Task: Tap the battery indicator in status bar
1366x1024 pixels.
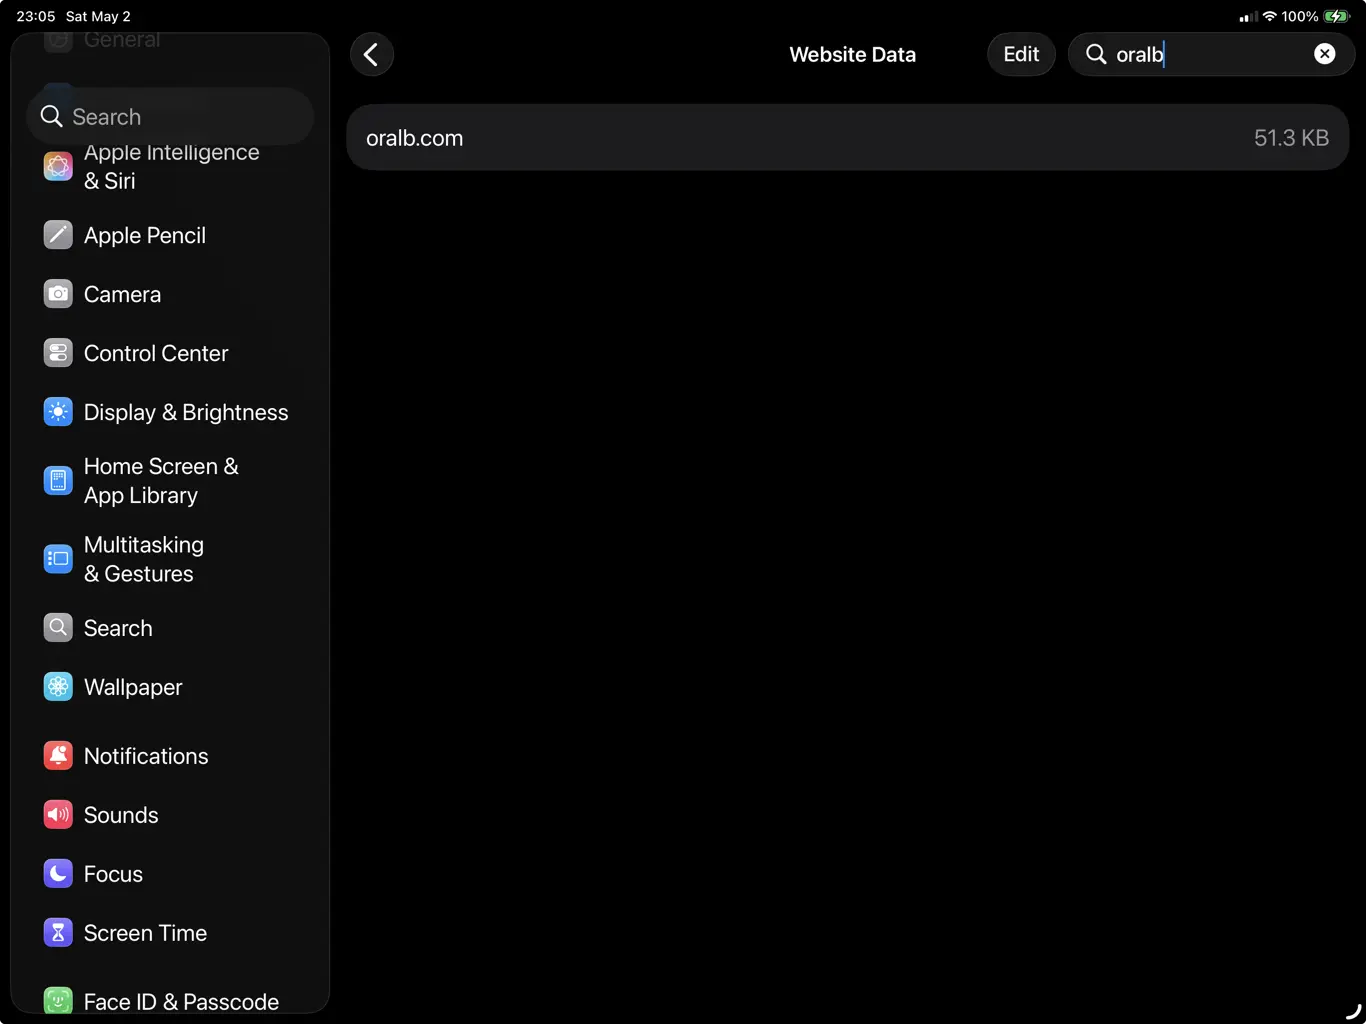Action: (x=1337, y=16)
